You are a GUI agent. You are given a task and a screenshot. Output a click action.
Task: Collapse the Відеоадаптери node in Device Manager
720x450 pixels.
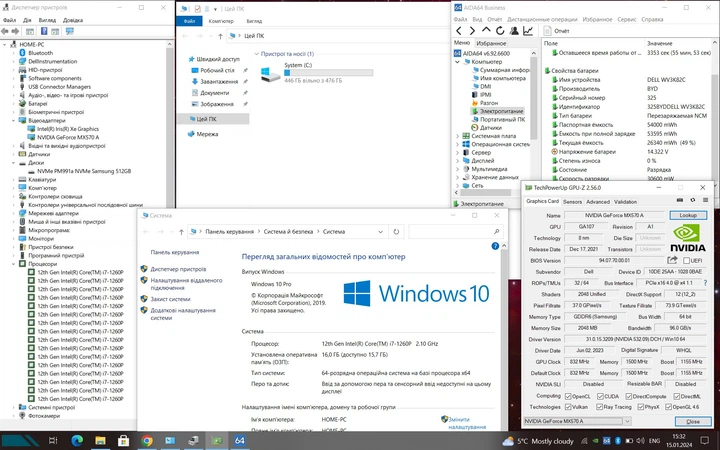[x=13, y=120]
